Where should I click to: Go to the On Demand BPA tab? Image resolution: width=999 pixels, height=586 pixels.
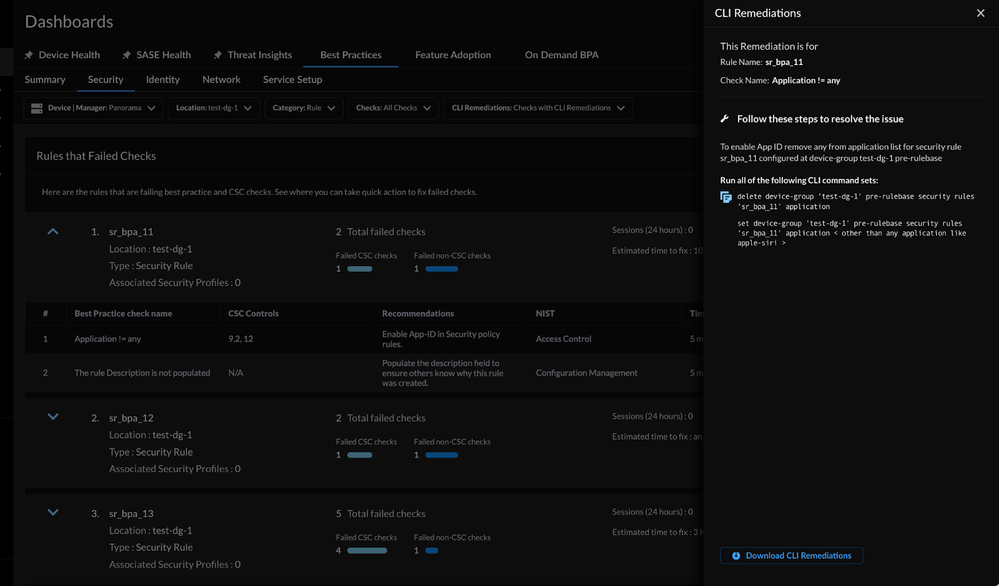click(561, 55)
